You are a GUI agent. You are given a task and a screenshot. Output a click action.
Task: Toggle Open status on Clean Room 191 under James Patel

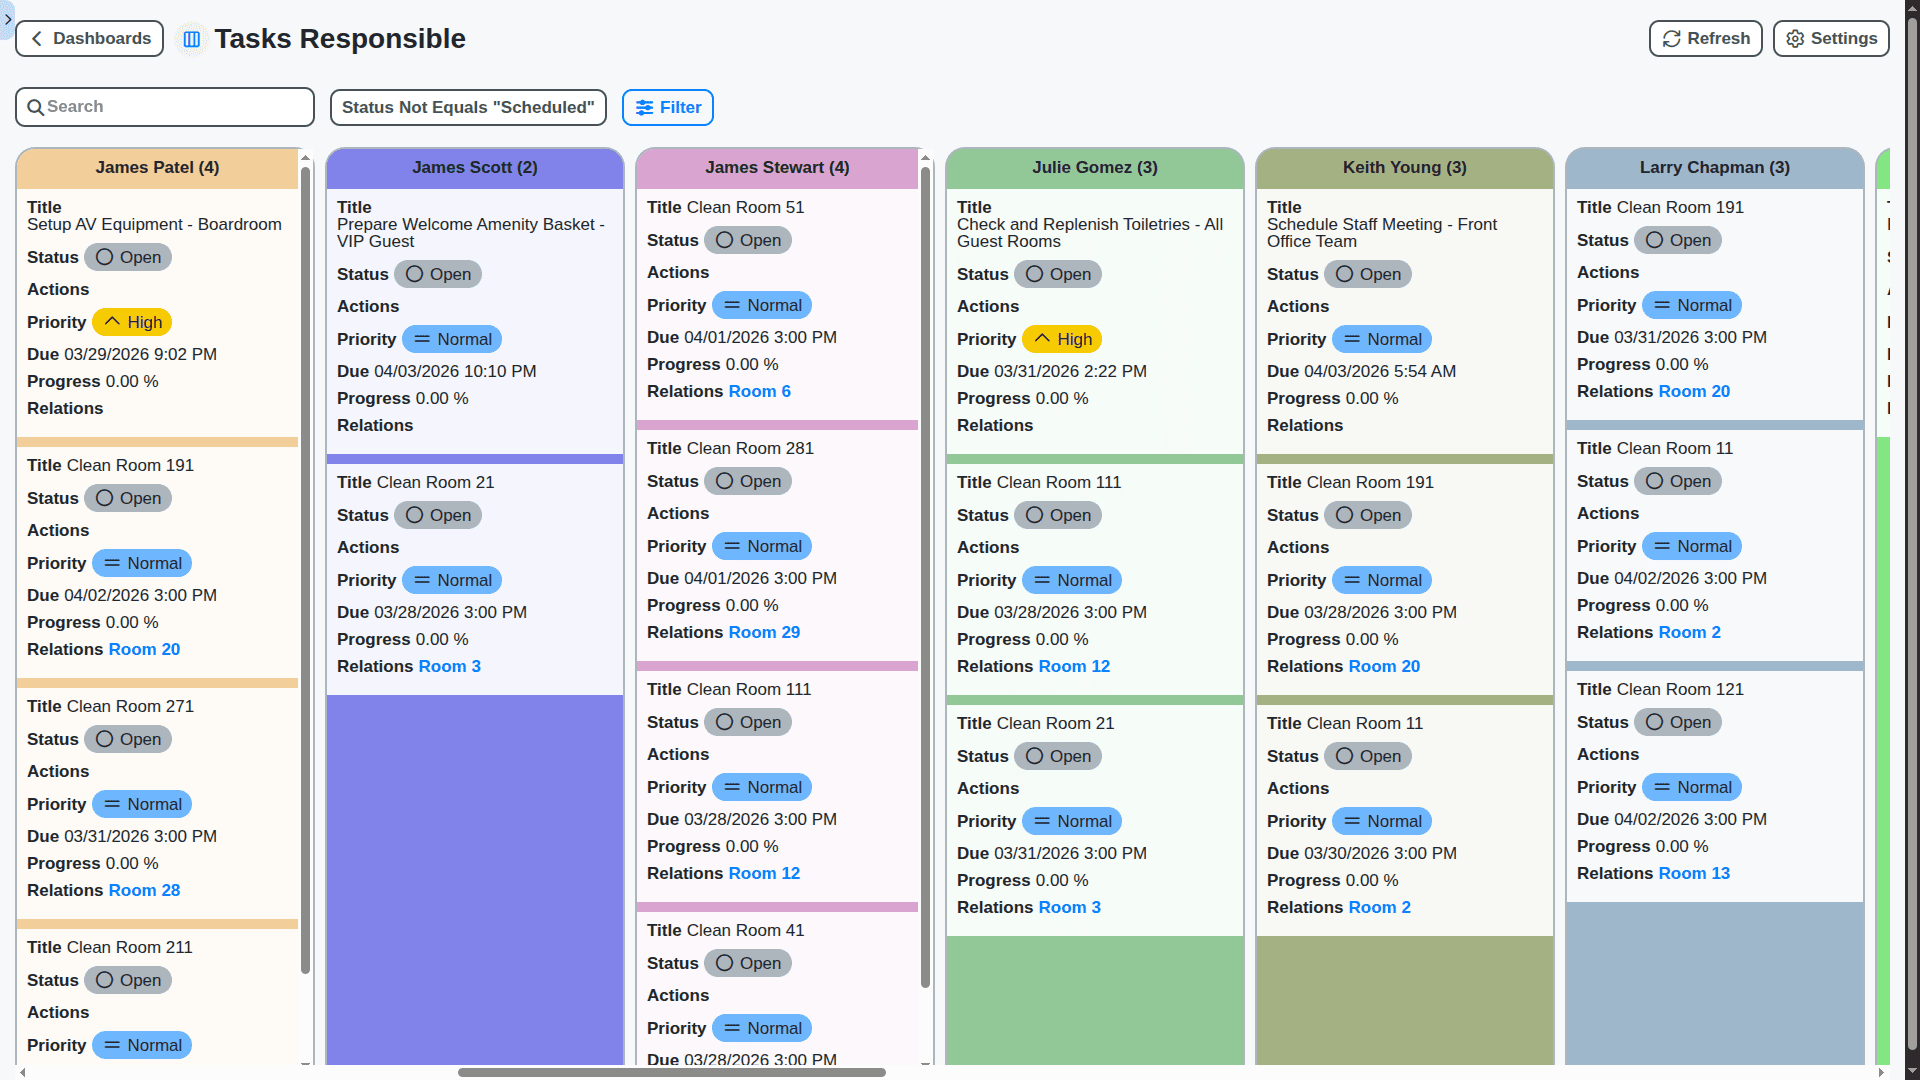click(128, 498)
